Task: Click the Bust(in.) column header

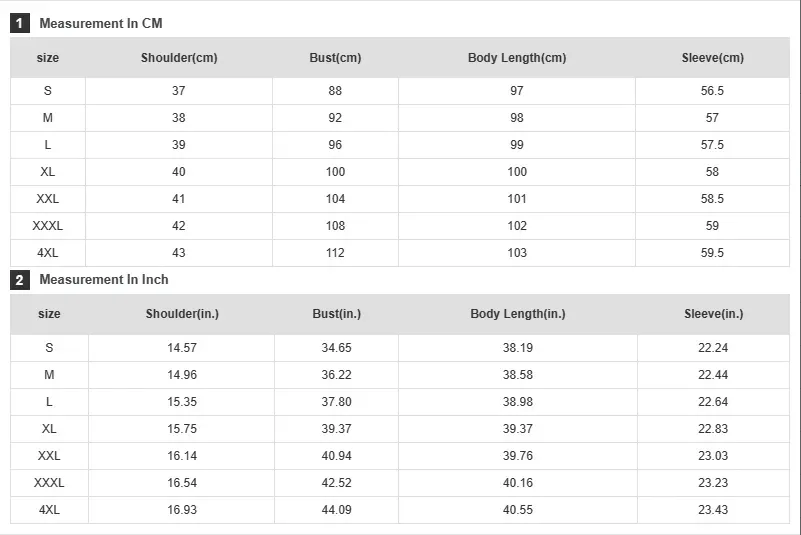Action: coord(337,314)
